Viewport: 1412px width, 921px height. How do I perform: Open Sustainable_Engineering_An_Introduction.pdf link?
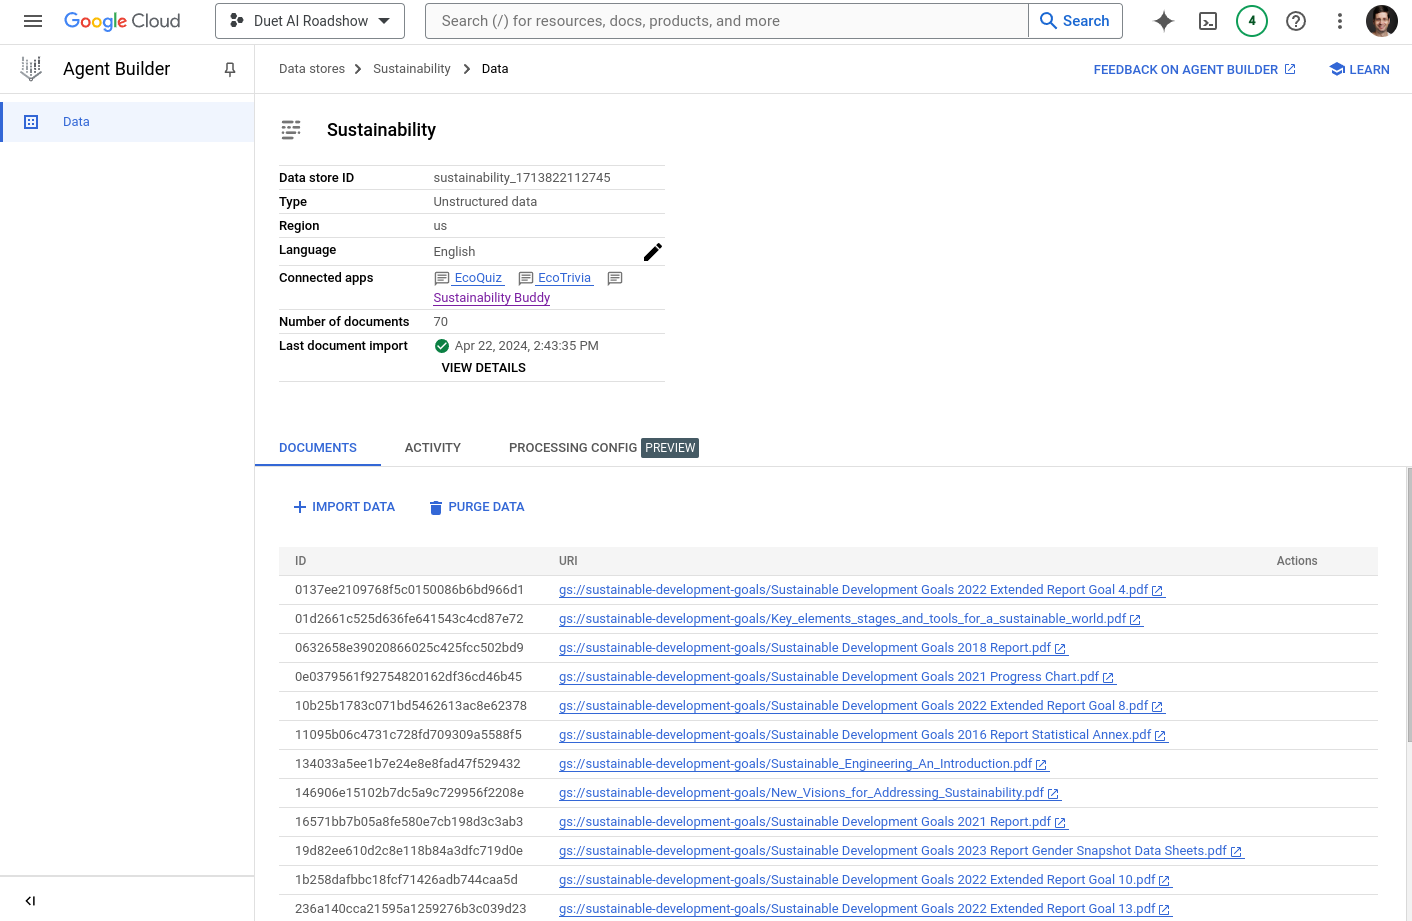click(x=795, y=764)
